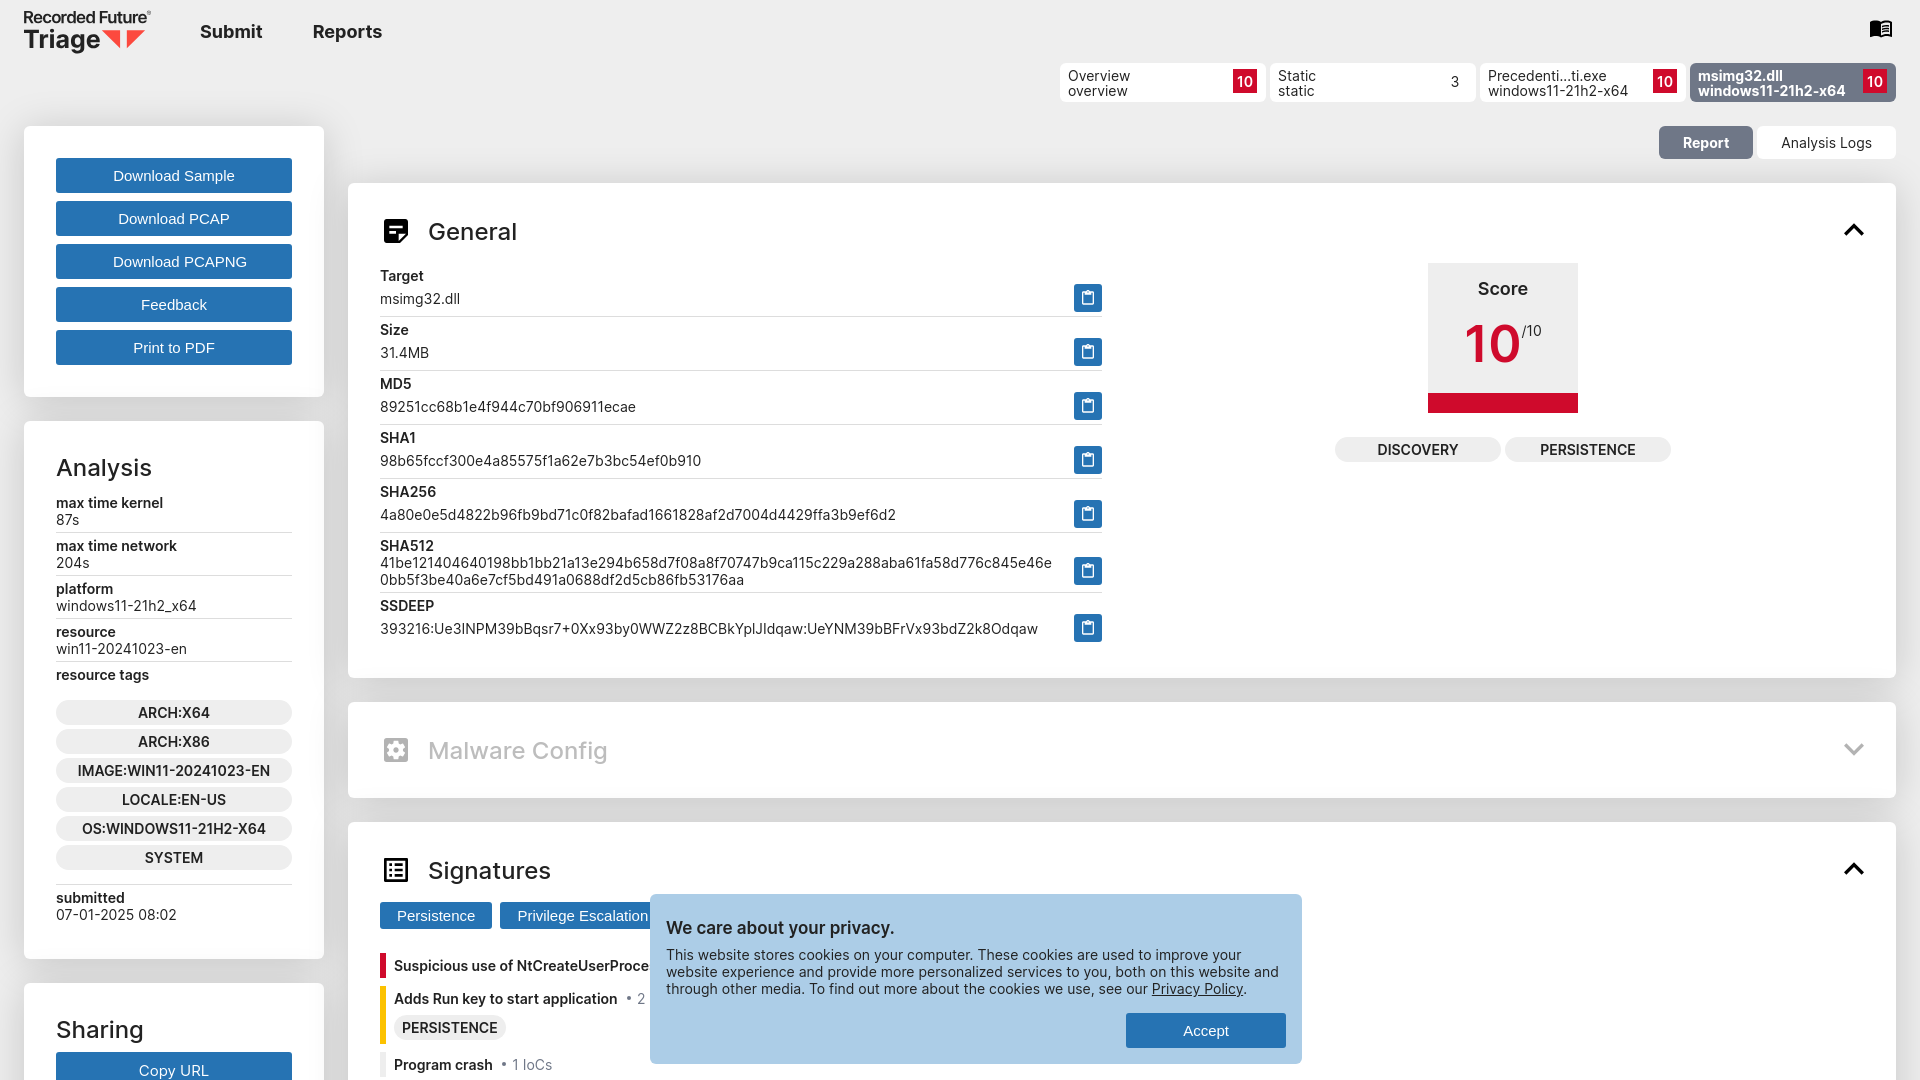1920x1080 pixels.
Task: Open the documentation book icon
Action: pos(1880,29)
